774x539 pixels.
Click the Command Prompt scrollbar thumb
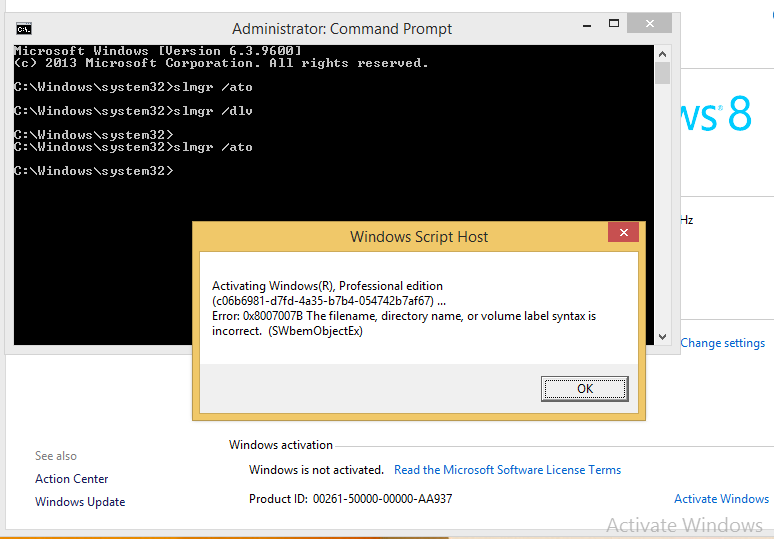pyautogui.click(x=662, y=73)
